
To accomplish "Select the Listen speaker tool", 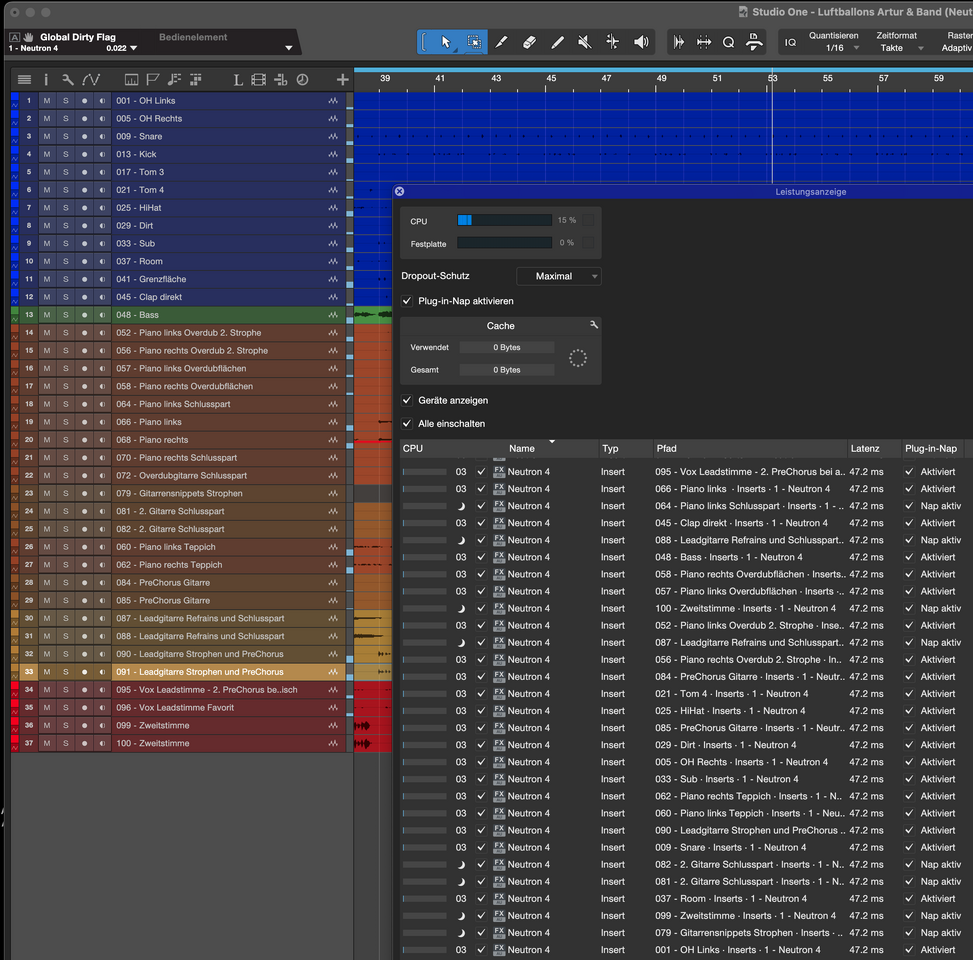I will coord(641,42).
